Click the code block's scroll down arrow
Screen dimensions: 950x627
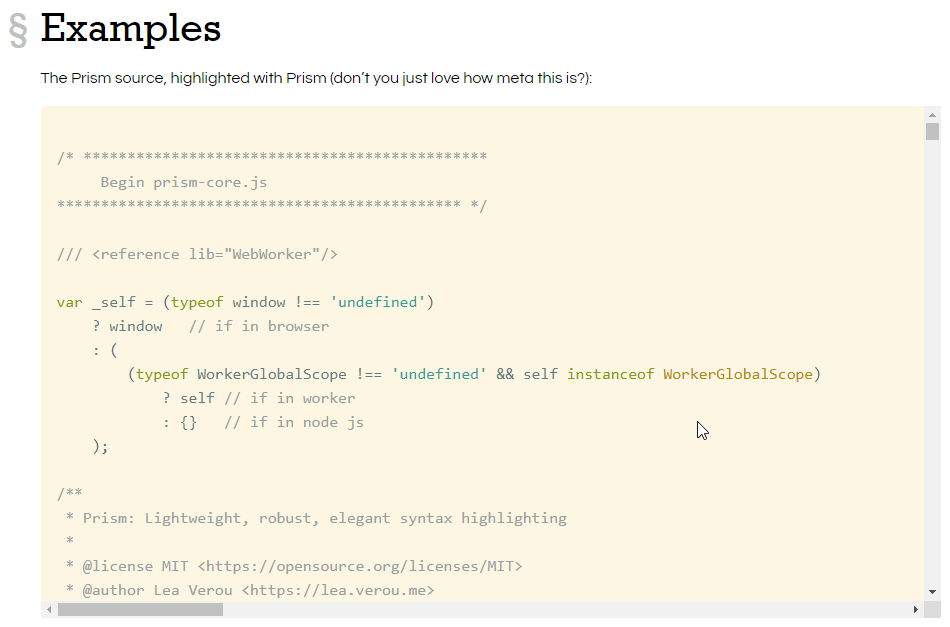[x=932, y=591]
